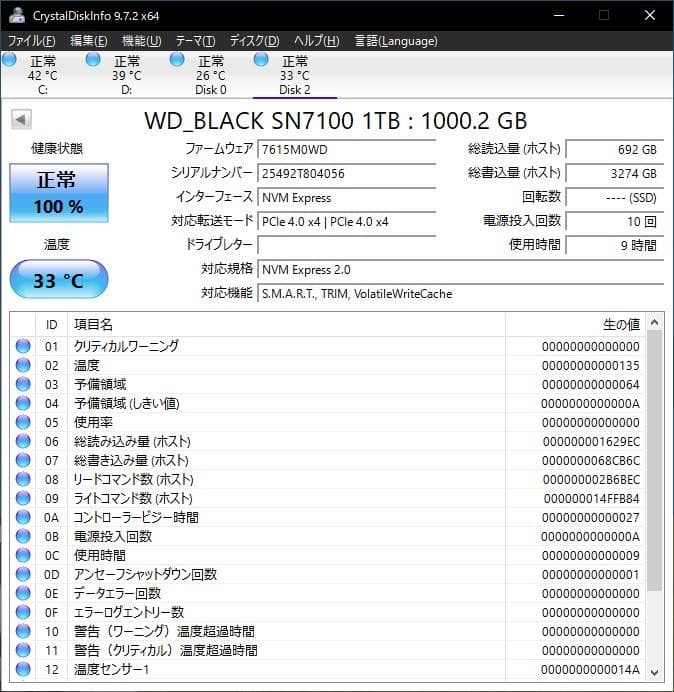Screen dimensions: 674x692
Task: Click status orb for 使用率 row
Action: coord(23,422)
